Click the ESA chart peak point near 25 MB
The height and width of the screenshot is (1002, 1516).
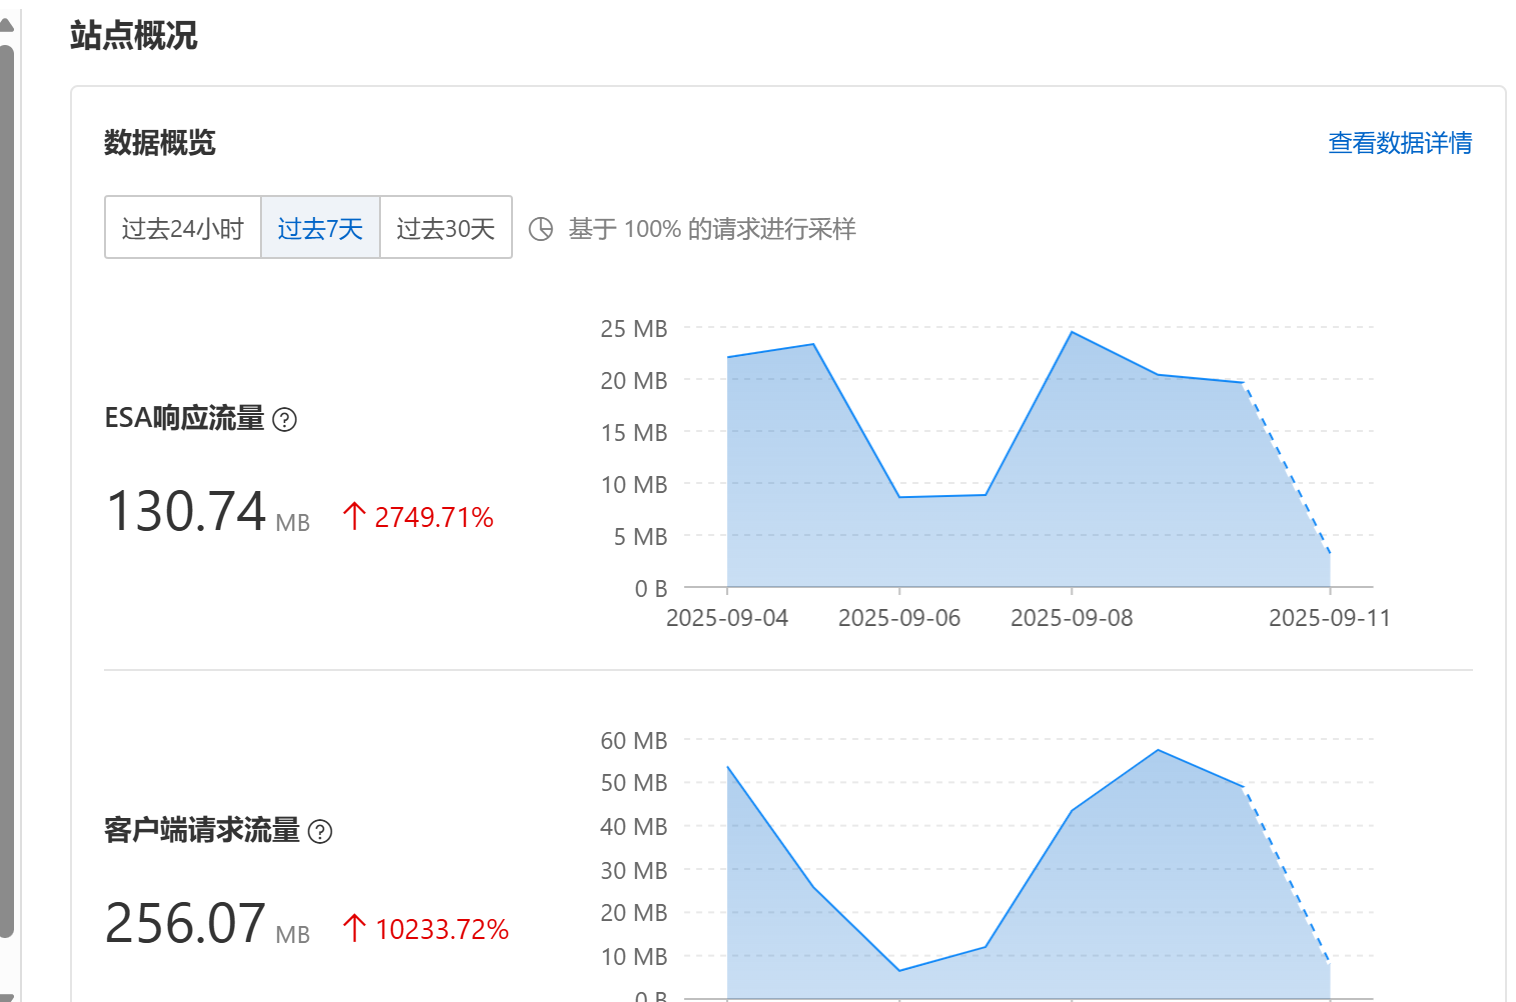click(1072, 332)
